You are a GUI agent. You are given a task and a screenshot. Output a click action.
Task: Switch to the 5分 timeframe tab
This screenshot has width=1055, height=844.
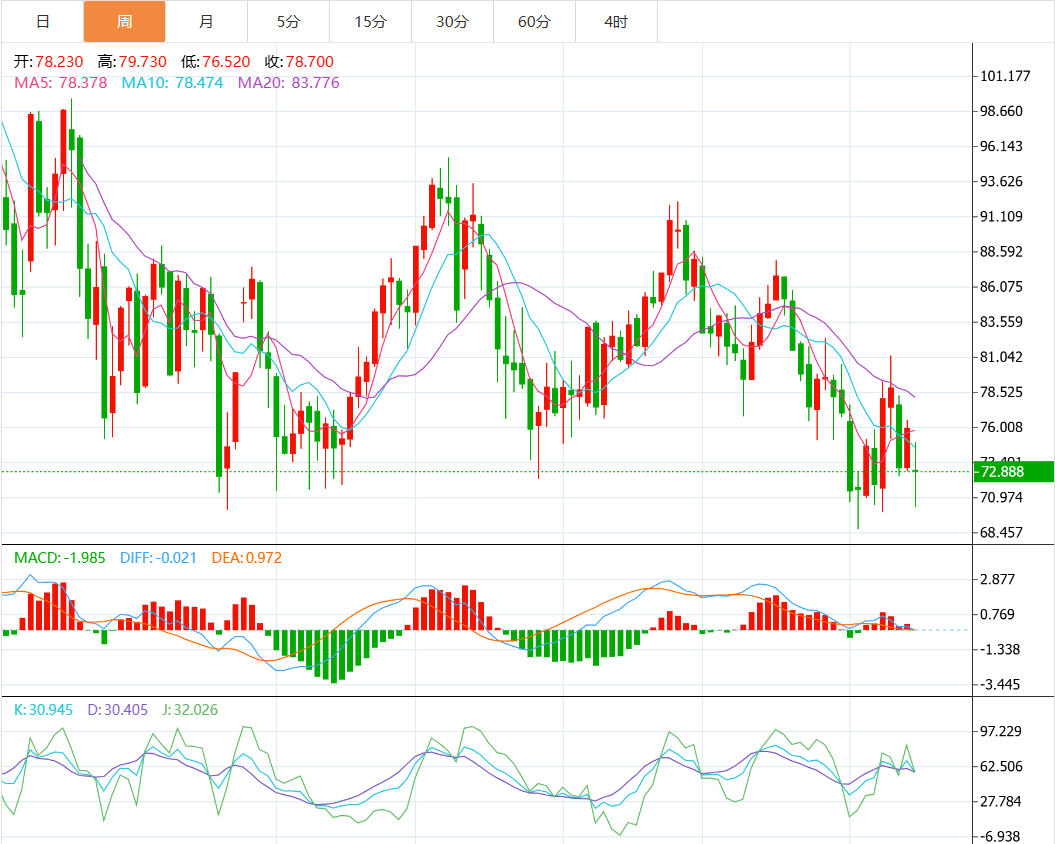coord(288,21)
